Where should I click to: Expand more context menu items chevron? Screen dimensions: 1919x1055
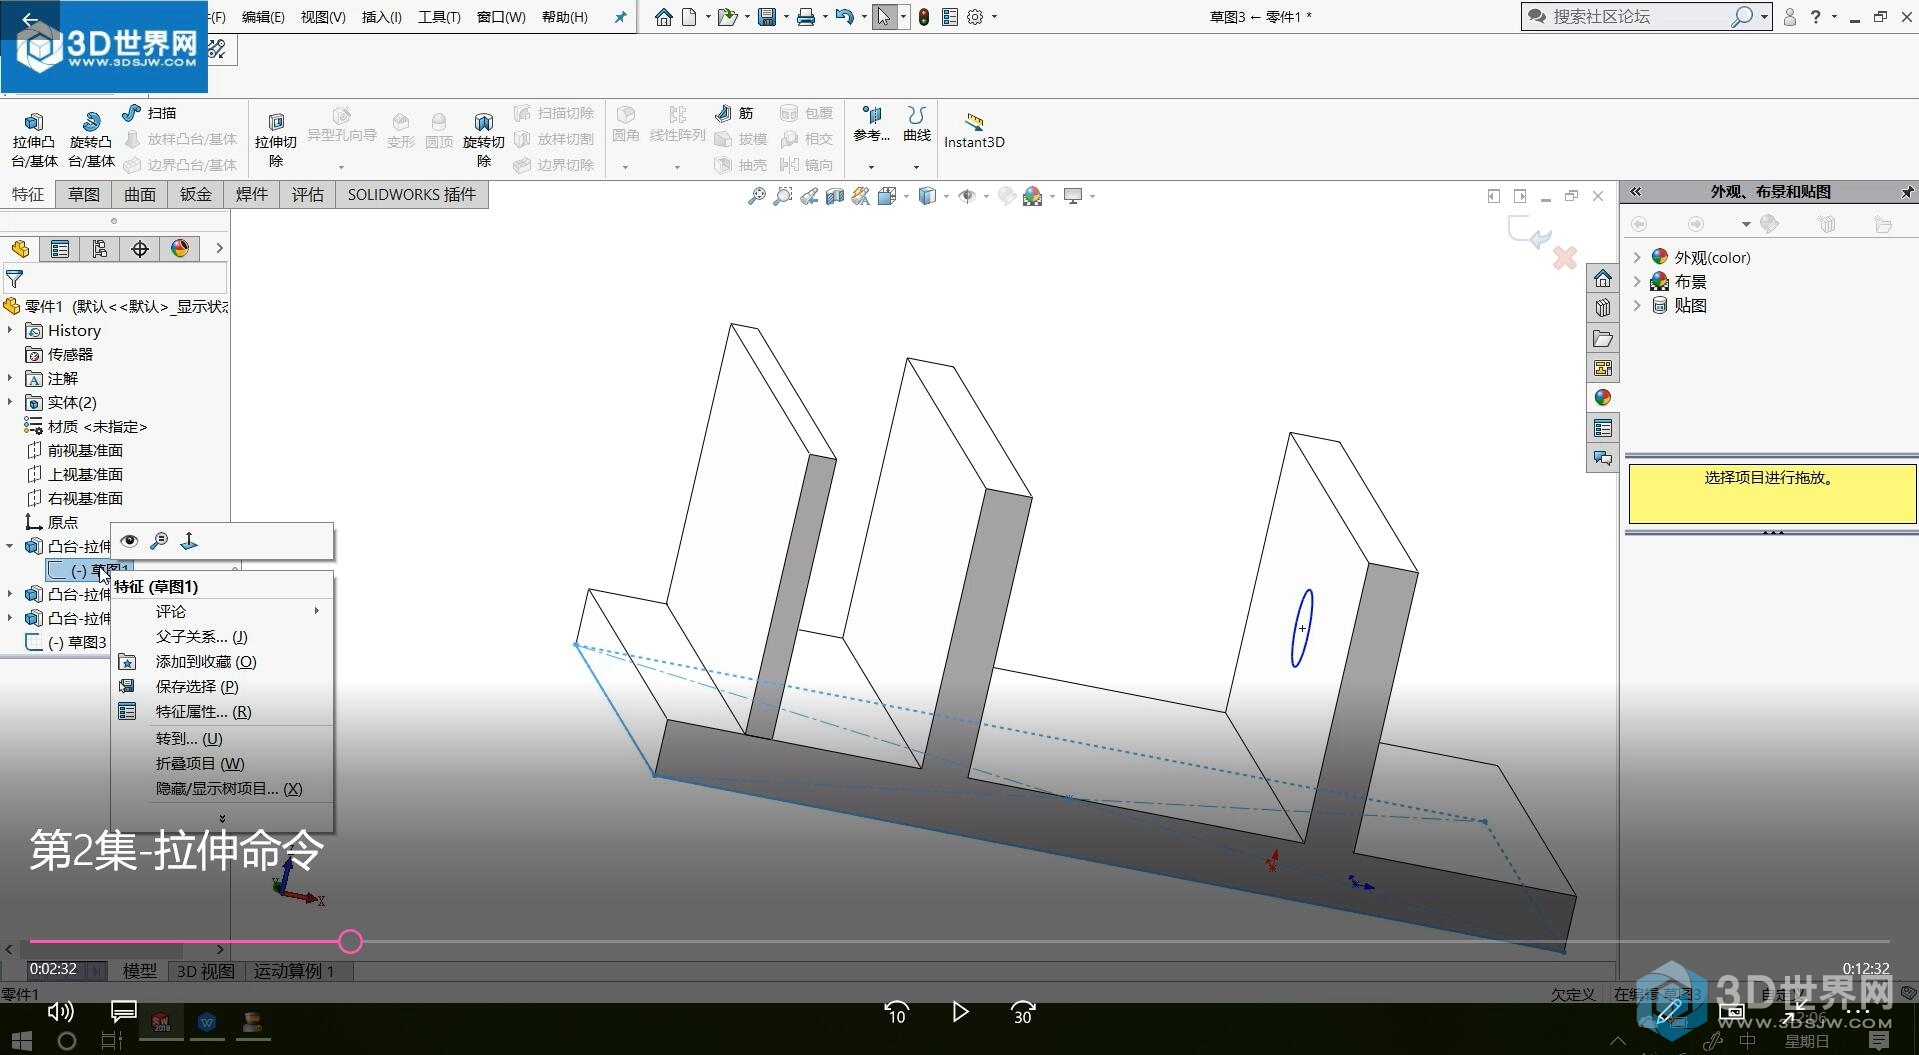click(222, 818)
